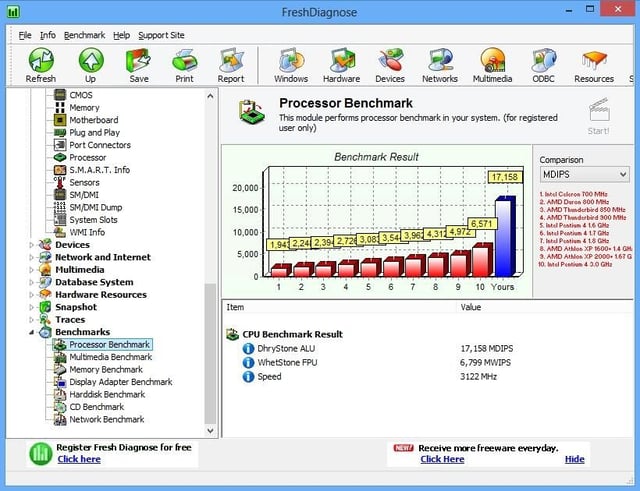The image size is (640, 491).
Task: Expand the Traces tree node
Action: [32, 320]
